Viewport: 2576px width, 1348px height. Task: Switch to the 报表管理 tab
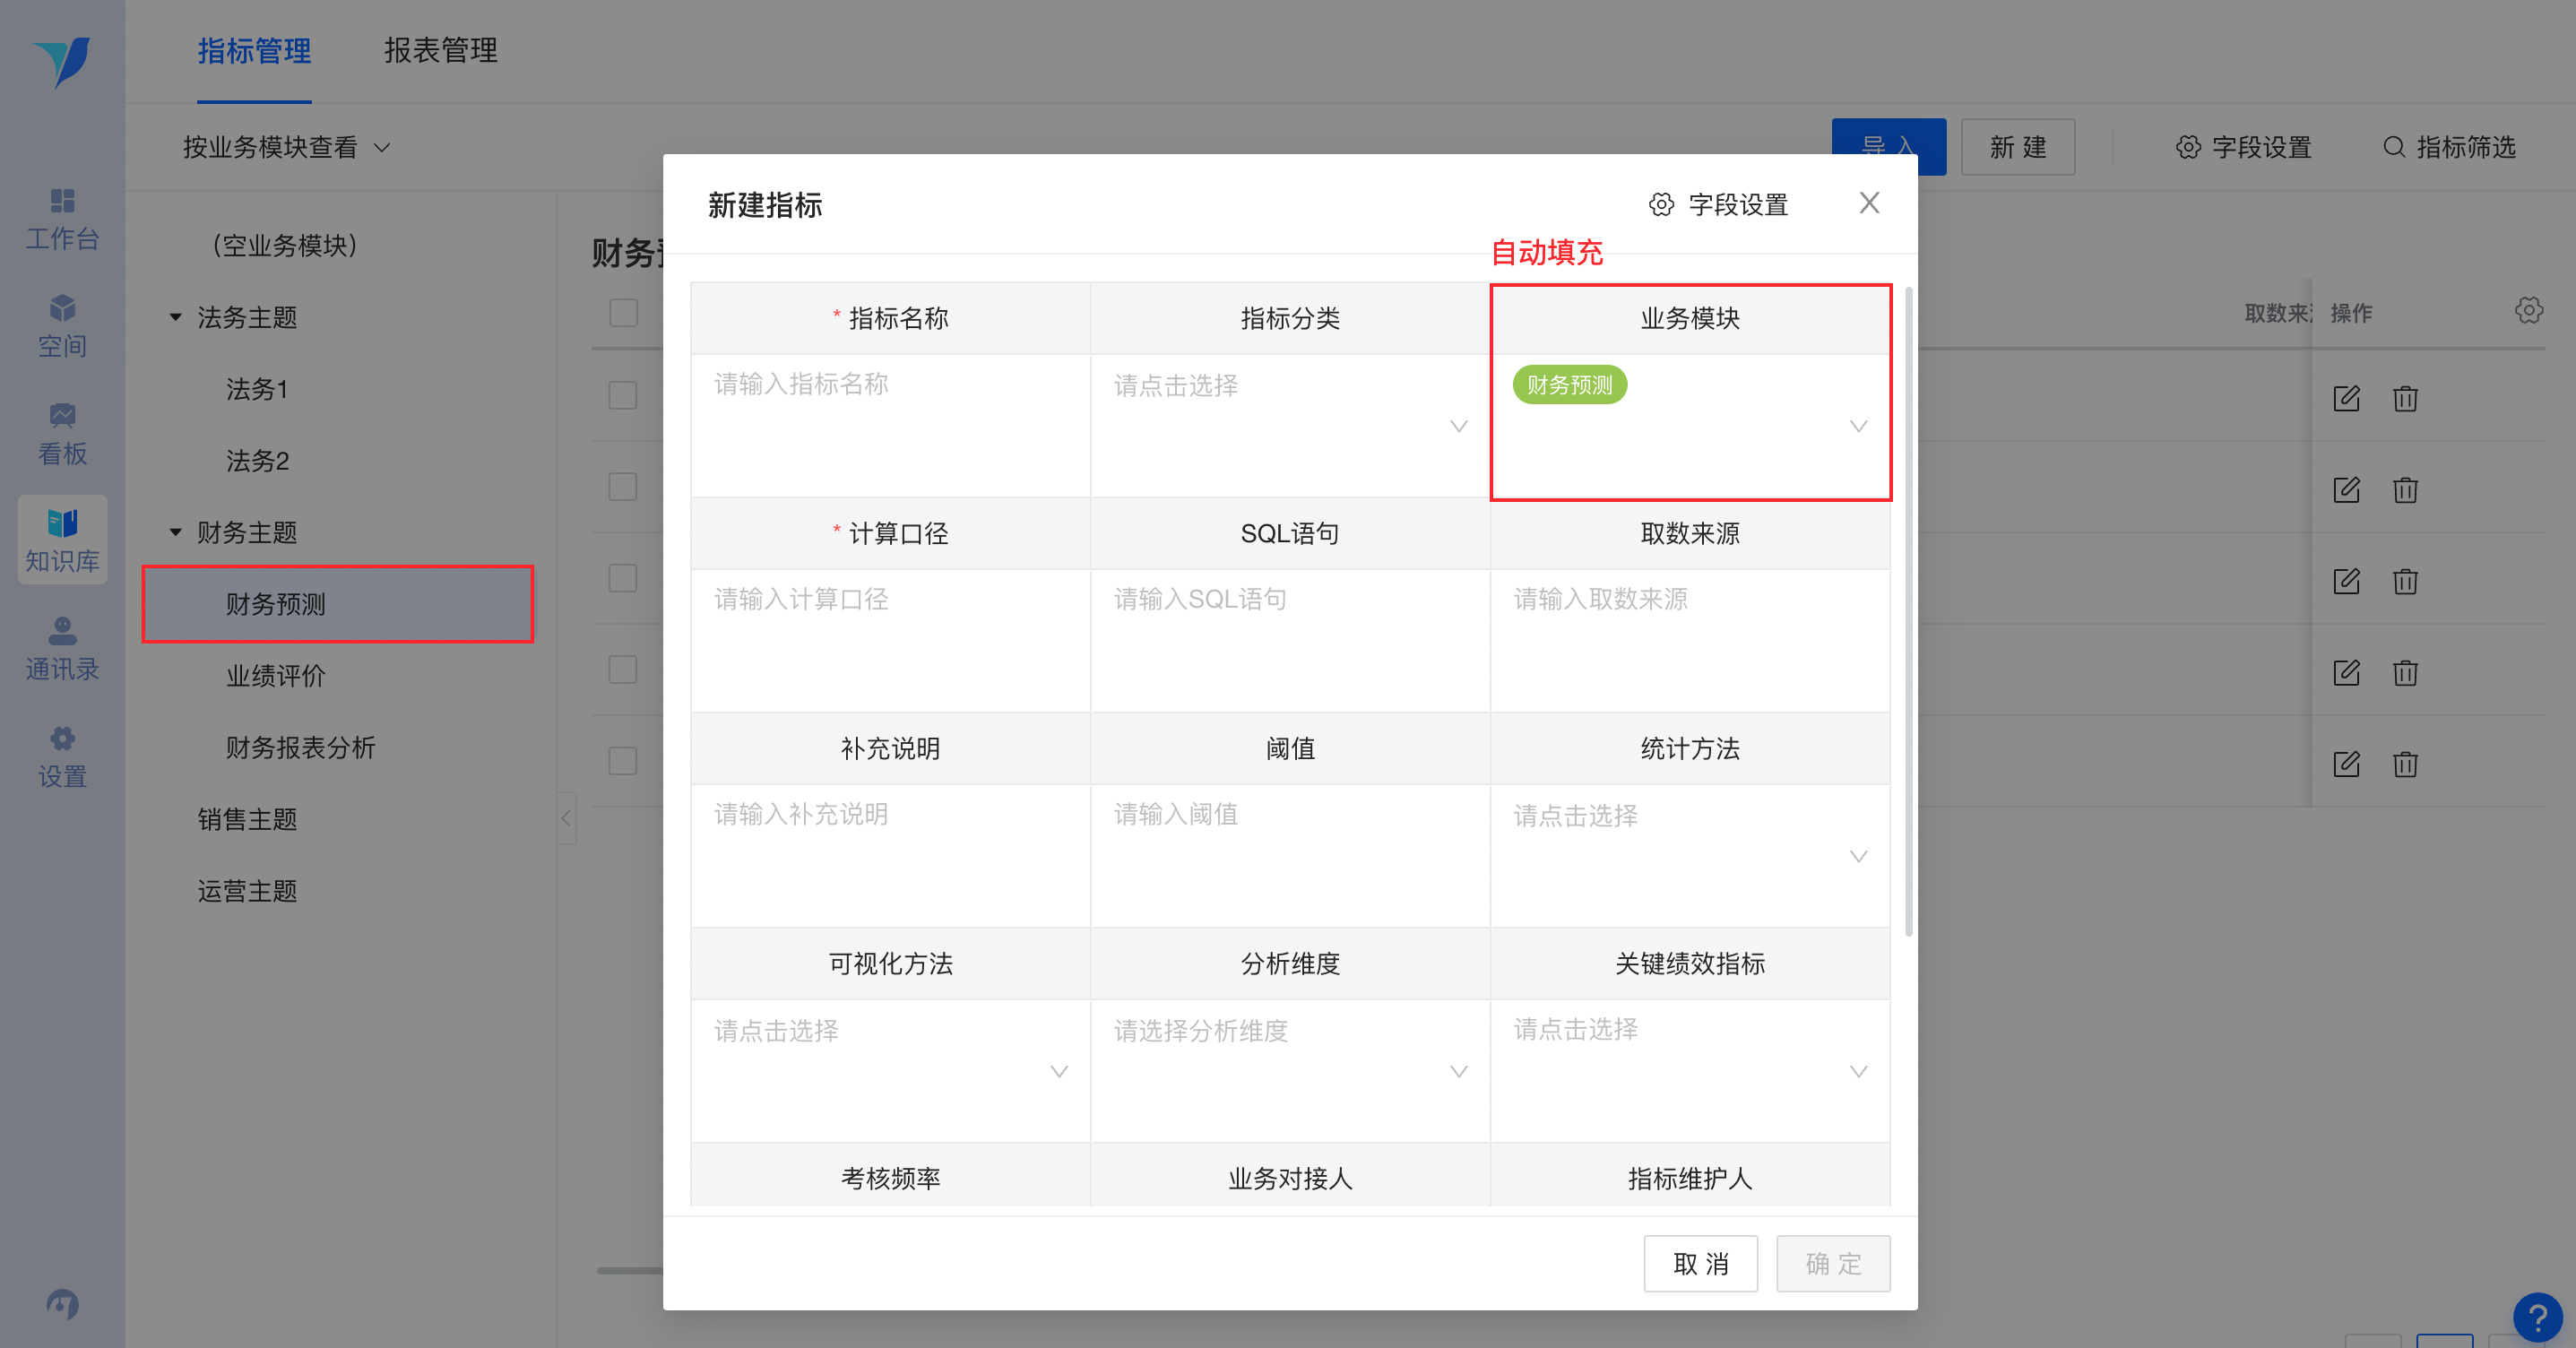(x=440, y=50)
